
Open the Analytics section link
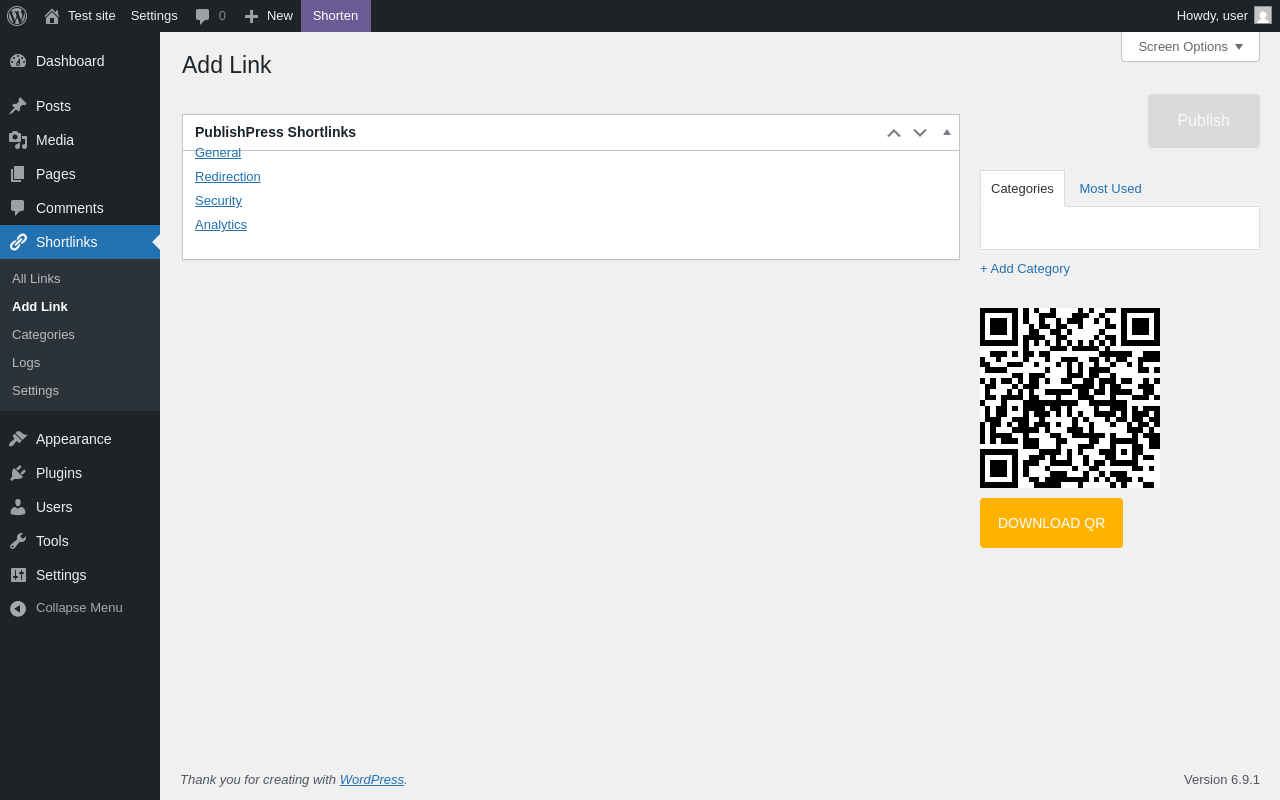coord(221,225)
